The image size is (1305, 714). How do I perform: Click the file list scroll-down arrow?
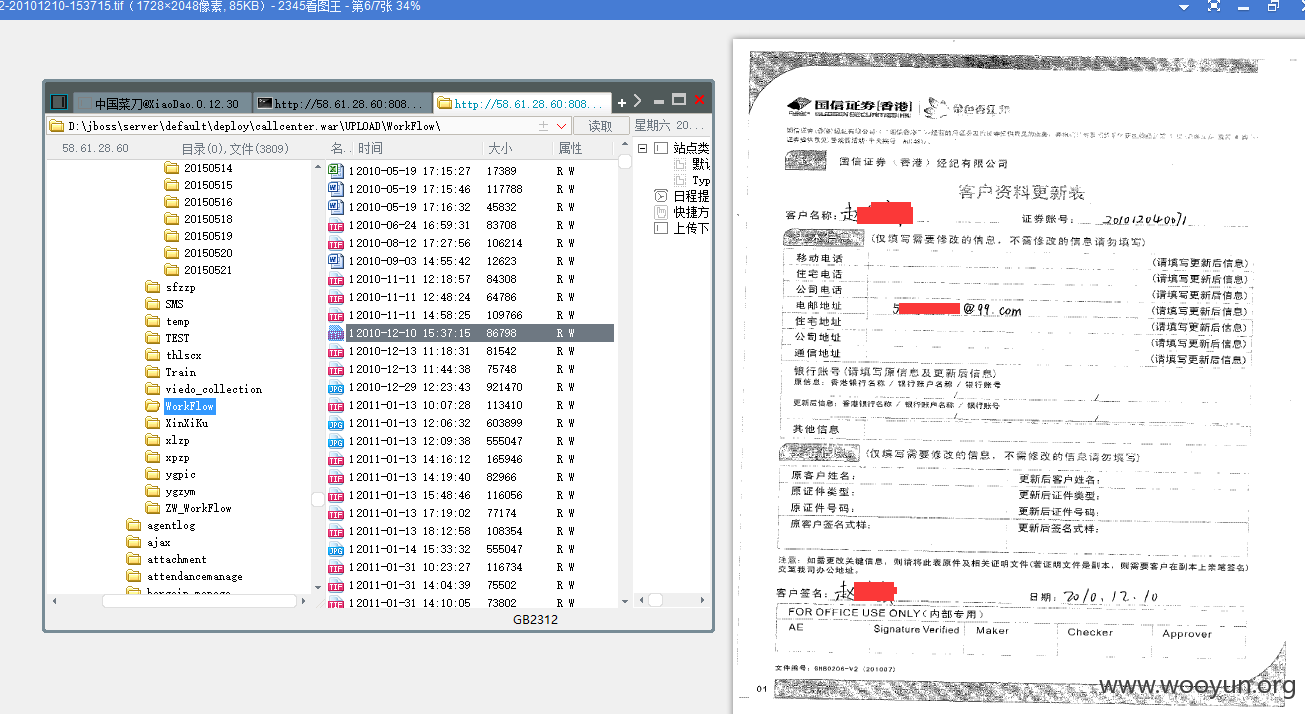tap(623, 601)
